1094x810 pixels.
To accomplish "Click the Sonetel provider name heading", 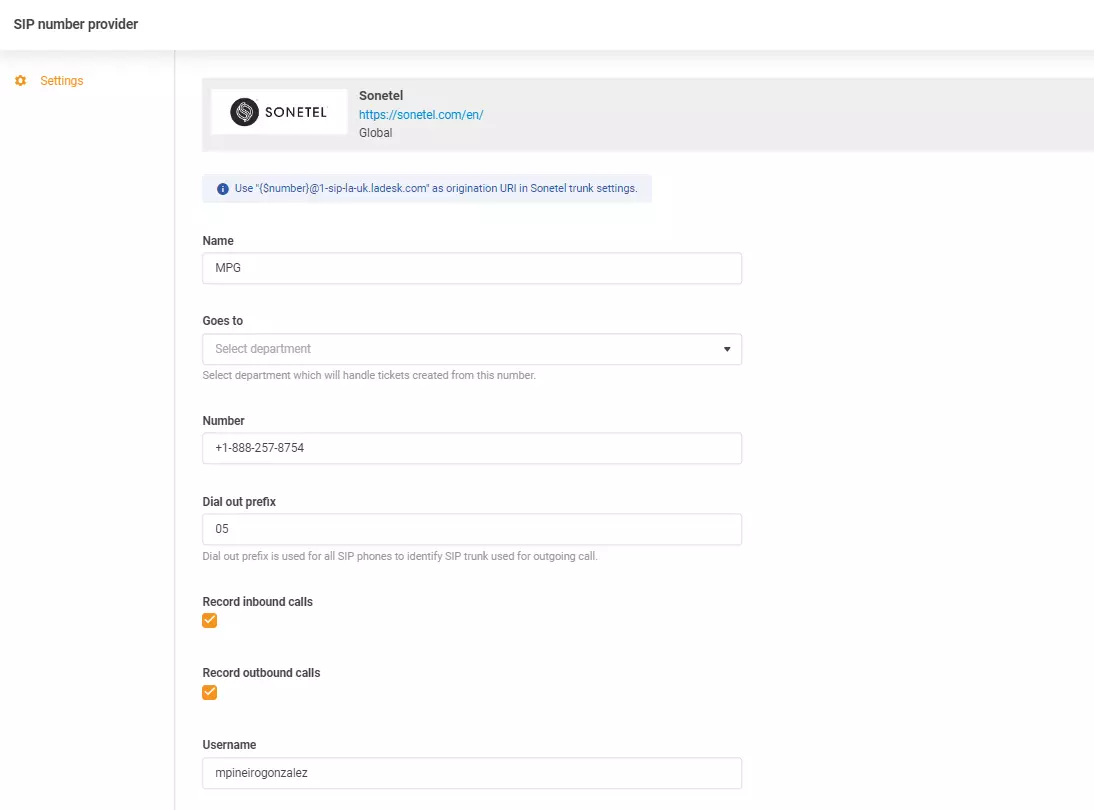I will [x=381, y=96].
